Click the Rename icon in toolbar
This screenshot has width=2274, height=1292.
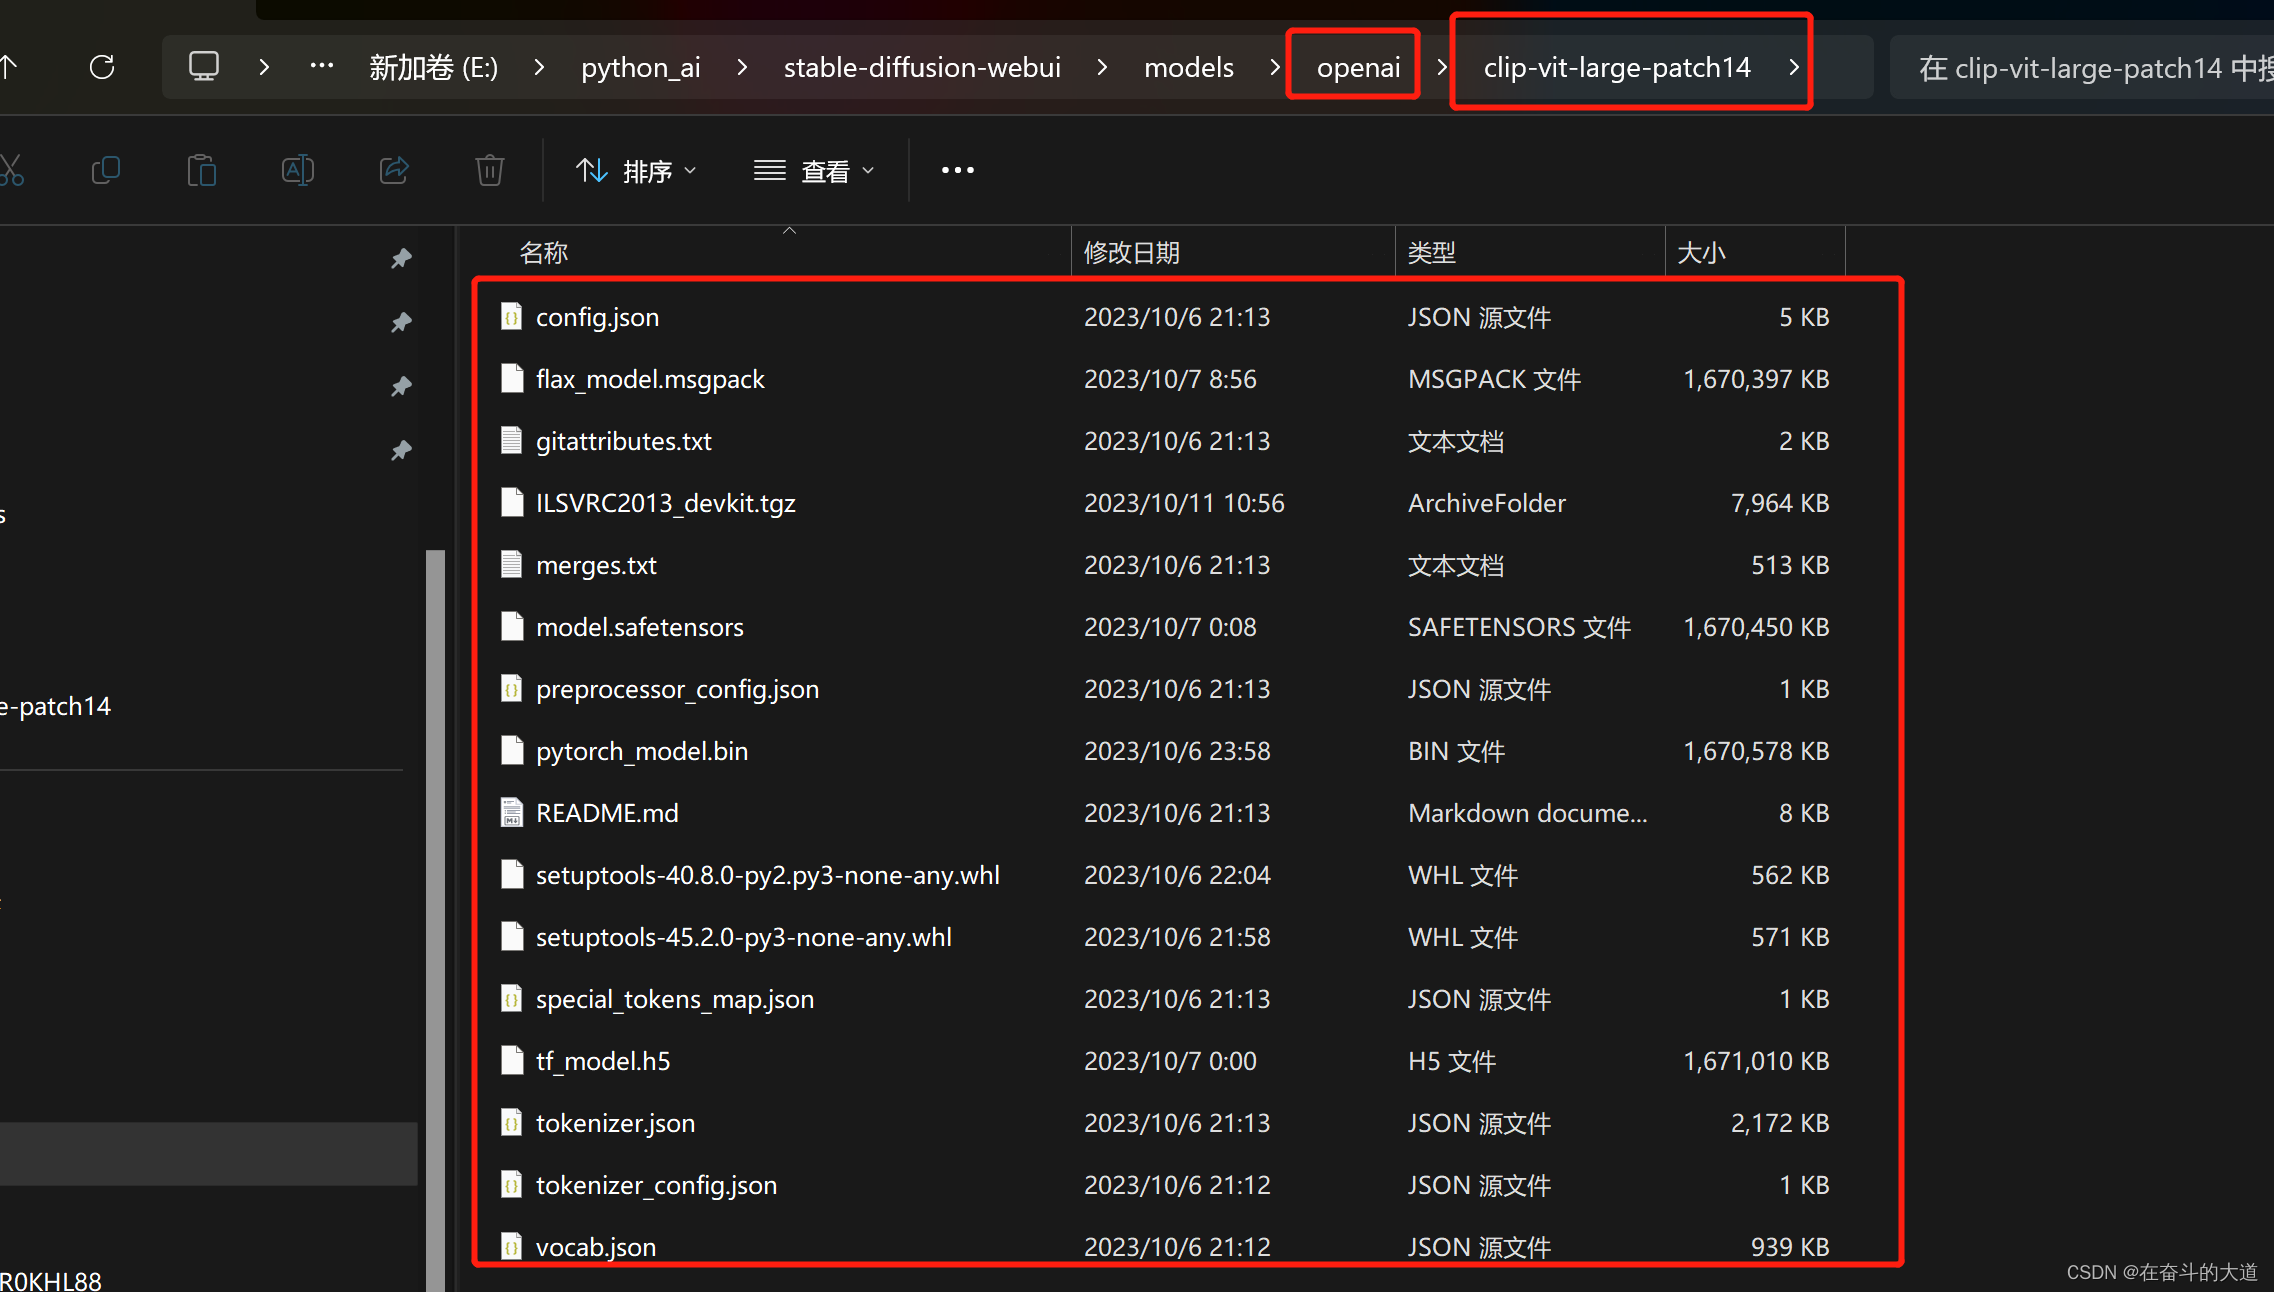(297, 170)
